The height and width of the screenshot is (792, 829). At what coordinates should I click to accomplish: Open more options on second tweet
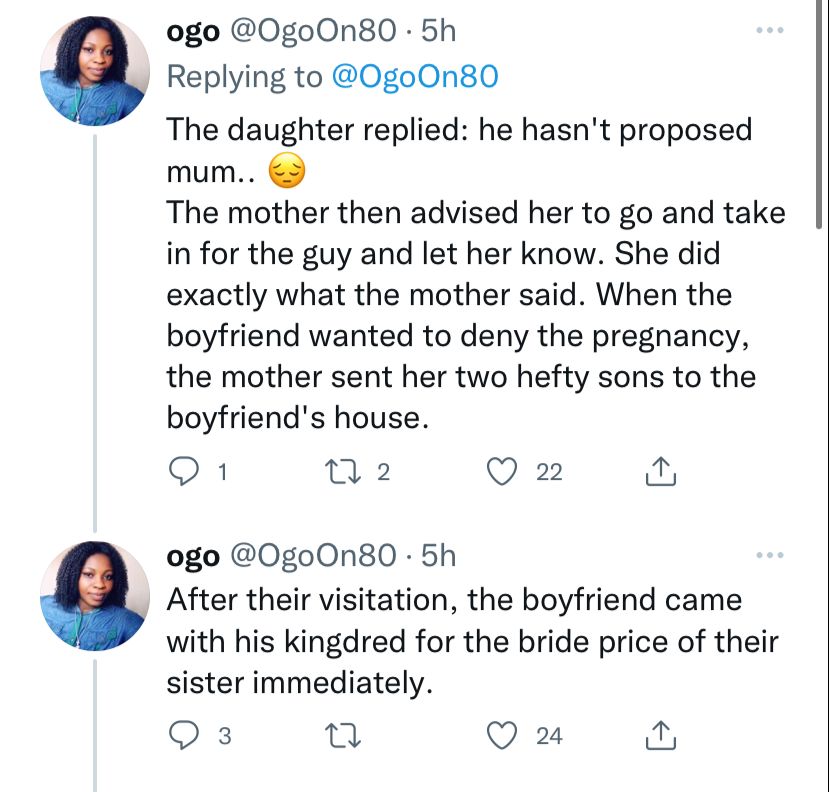point(770,556)
